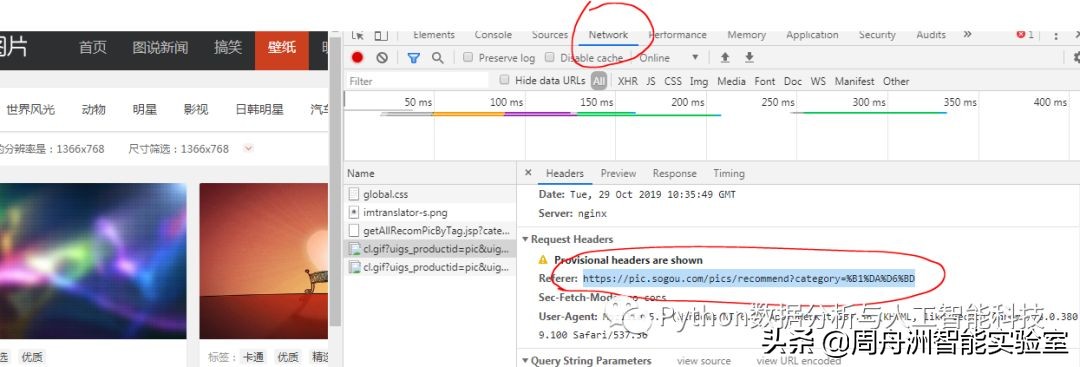Switch to the Response detail tab

pos(674,174)
